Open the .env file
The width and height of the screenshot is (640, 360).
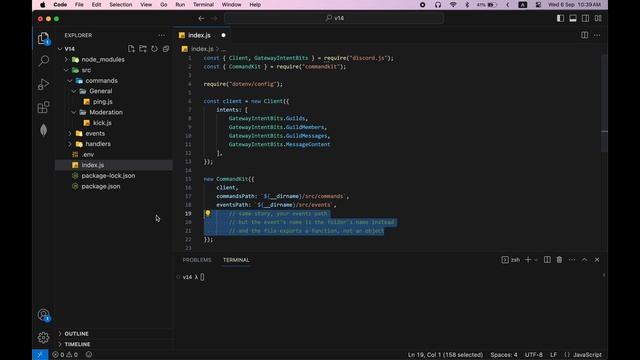coord(88,155)
